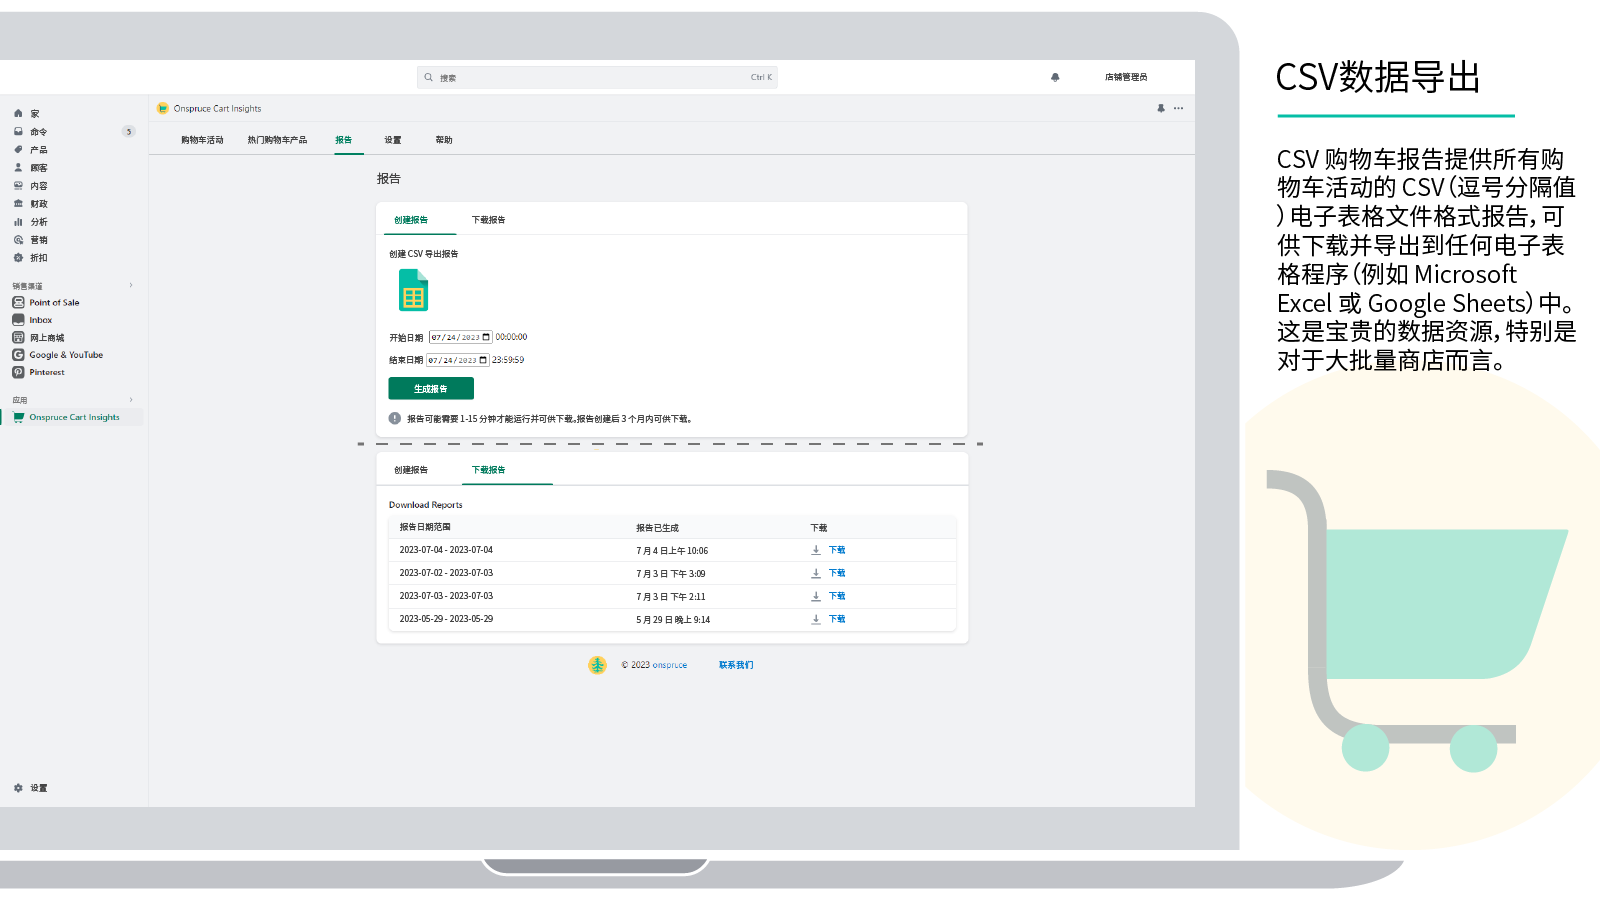Open the onspruce footer link

pos(669,665)
